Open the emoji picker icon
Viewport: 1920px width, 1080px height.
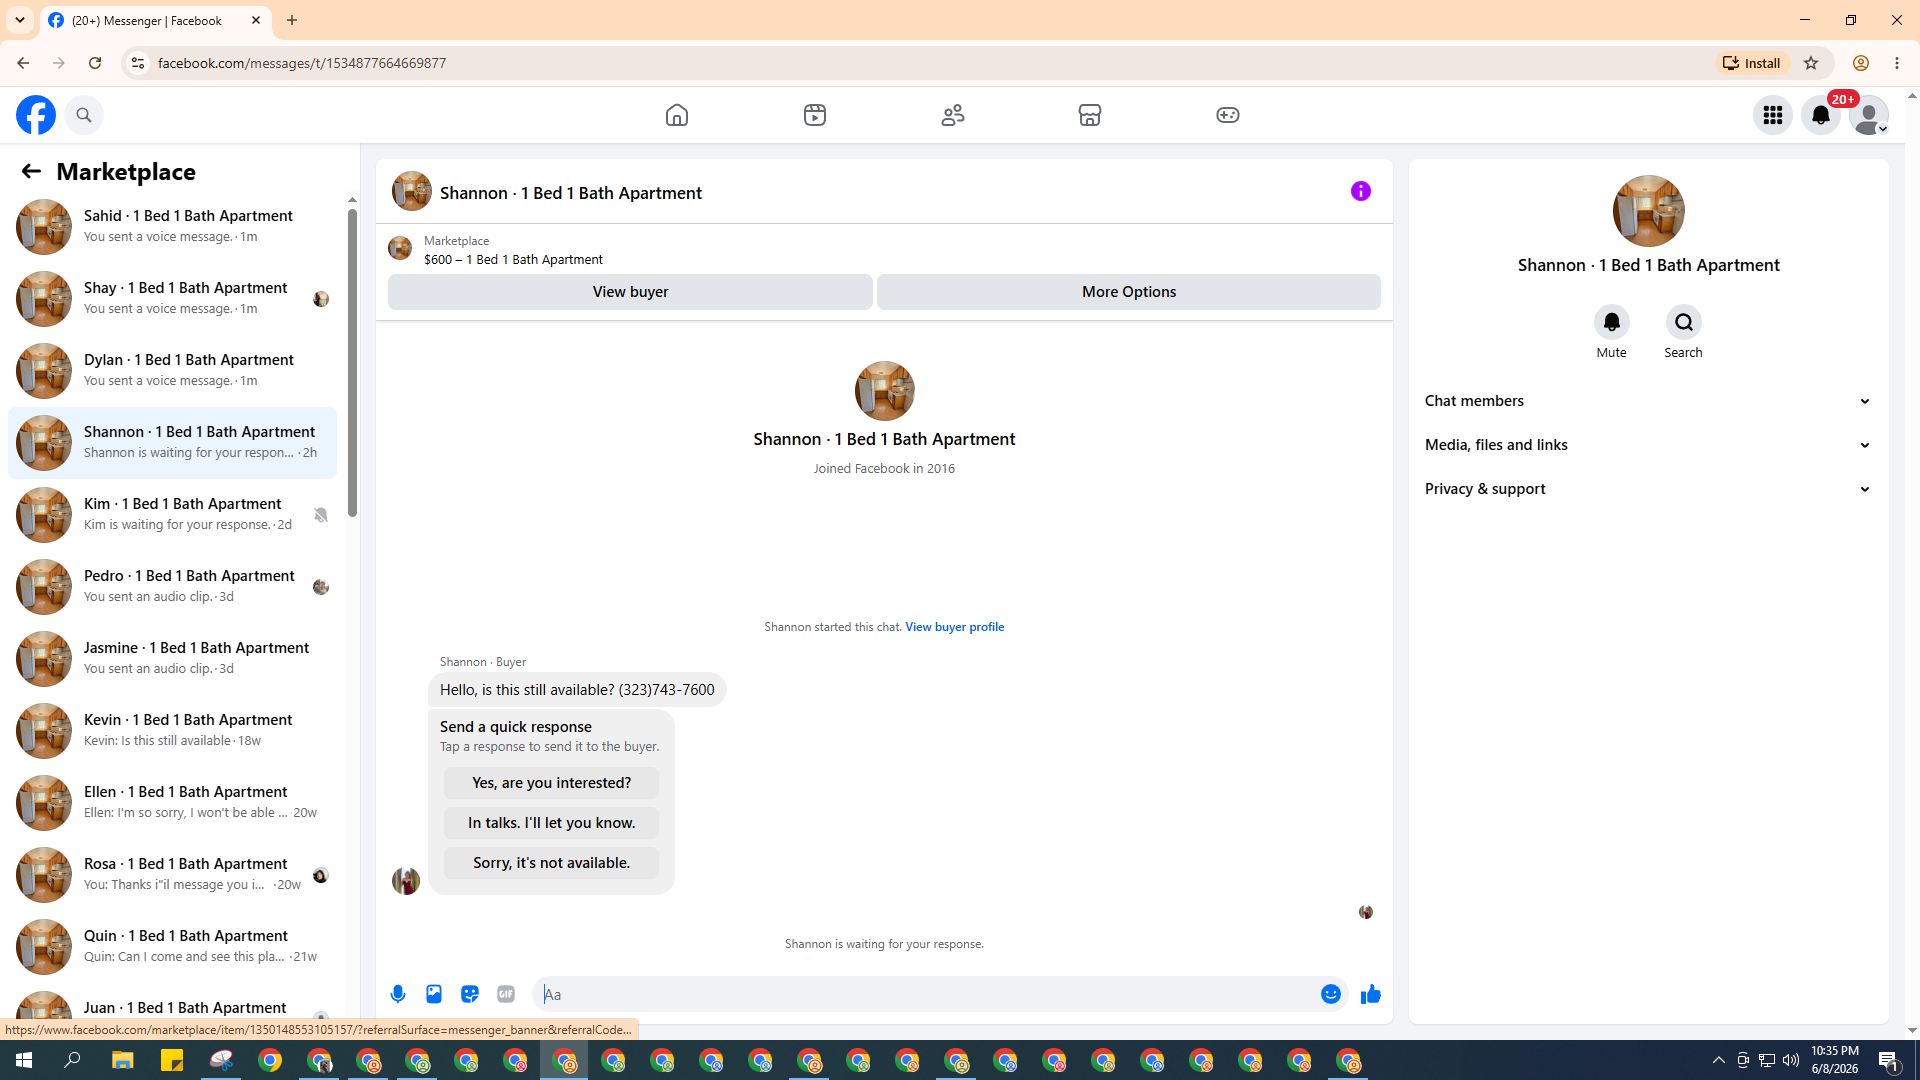1331,994
